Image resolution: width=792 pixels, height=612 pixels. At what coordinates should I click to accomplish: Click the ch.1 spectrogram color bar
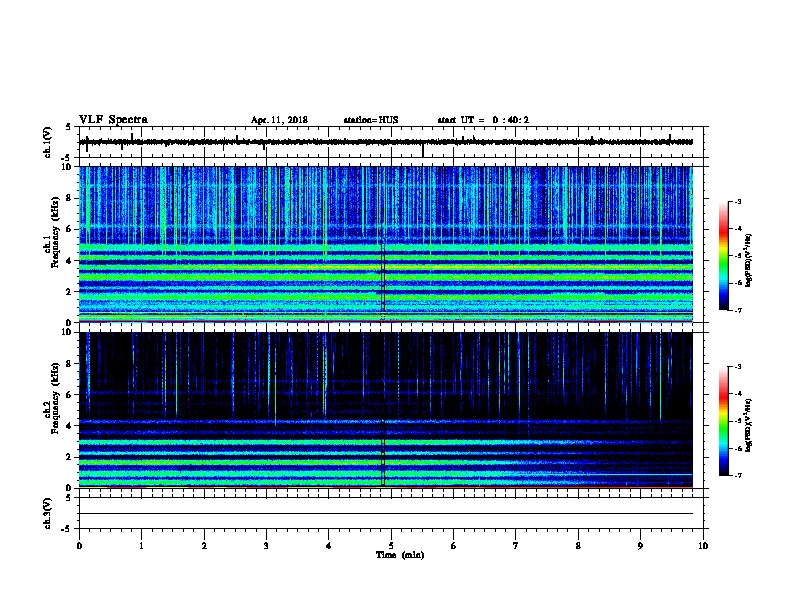point(723,256)
